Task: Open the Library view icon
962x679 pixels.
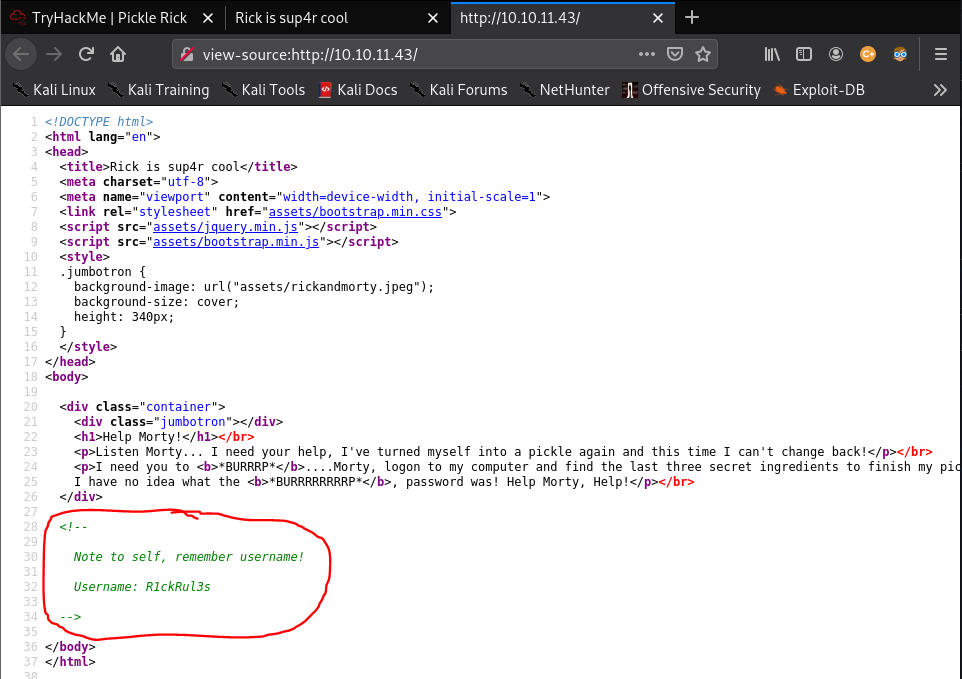Action: [772, 55]
